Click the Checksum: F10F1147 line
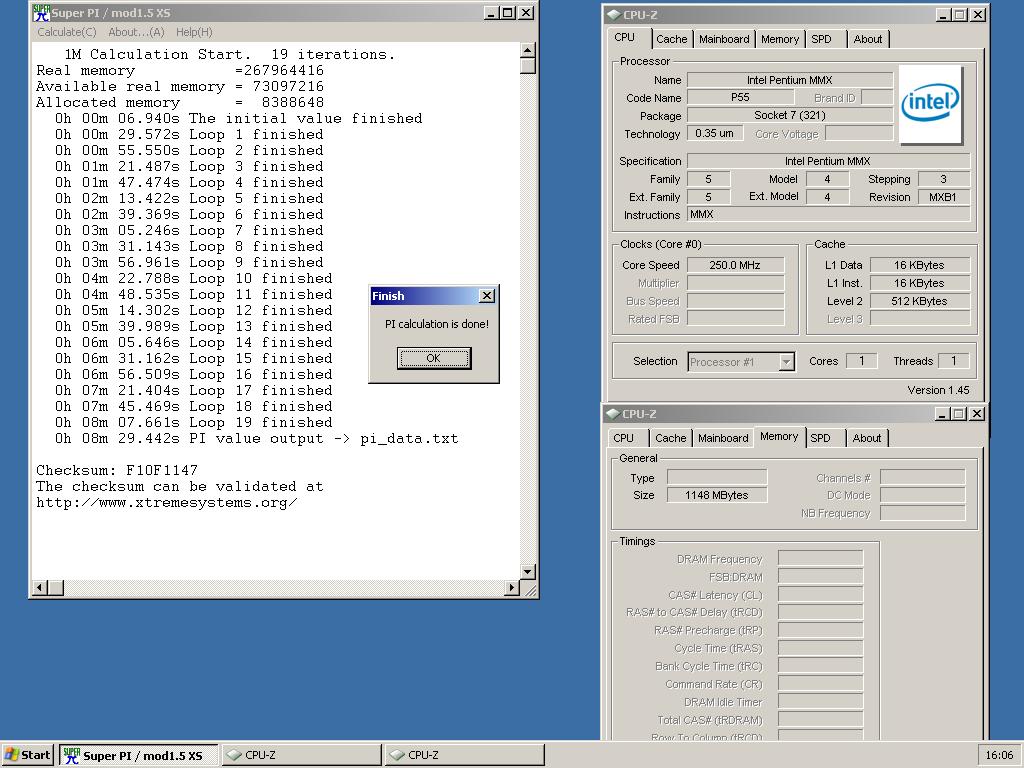1024x768 pixels. pos(117,470)
